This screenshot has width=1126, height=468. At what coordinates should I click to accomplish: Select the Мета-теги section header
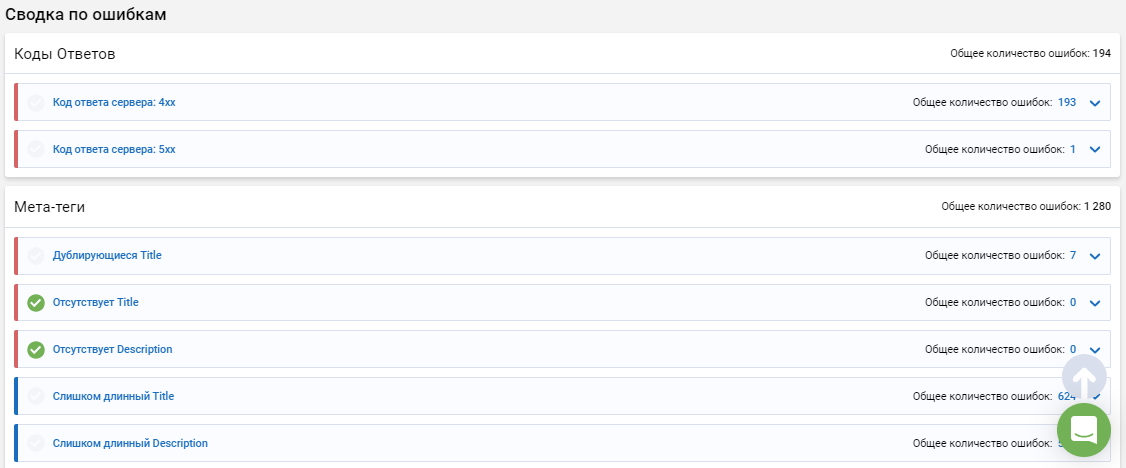coord(50,207)
